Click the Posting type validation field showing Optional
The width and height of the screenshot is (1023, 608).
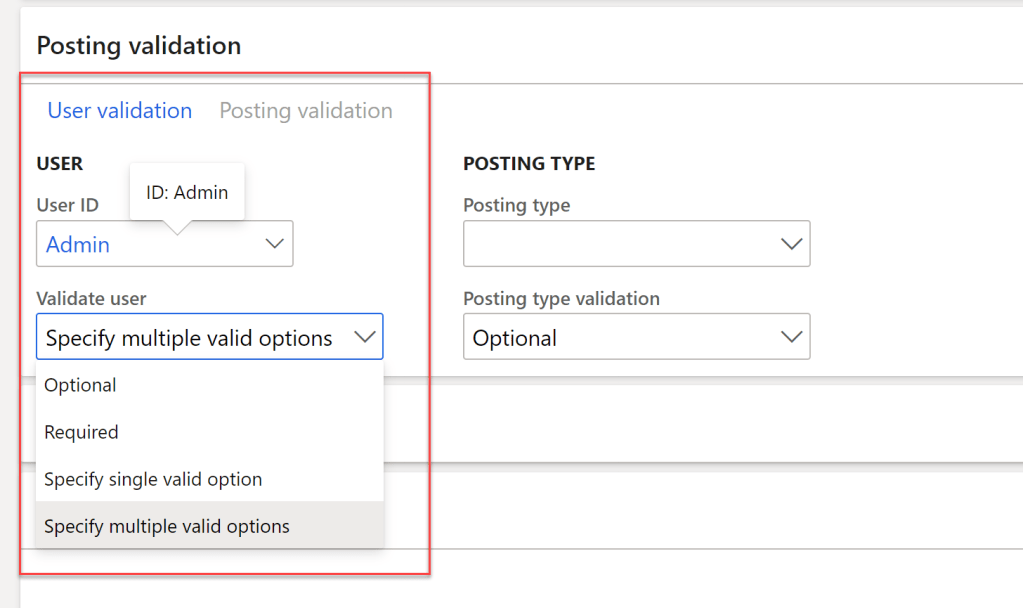point(615,339)
